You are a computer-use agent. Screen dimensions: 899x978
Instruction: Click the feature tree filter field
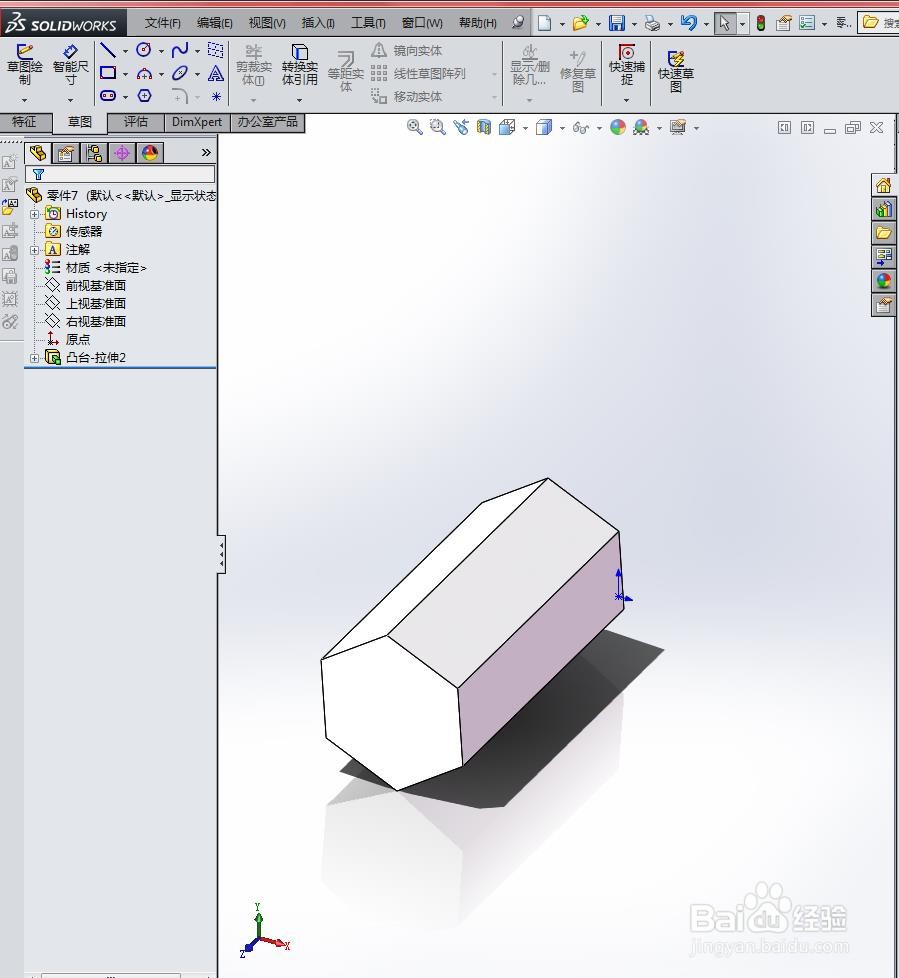tap(120, 175)
